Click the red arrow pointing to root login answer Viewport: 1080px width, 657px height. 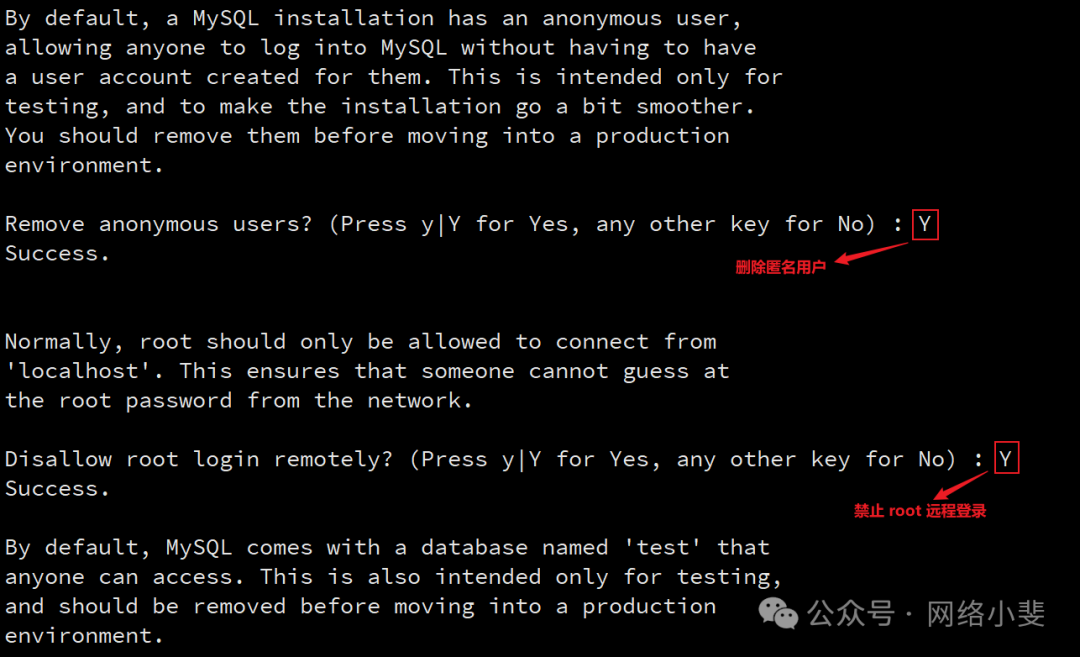961,487
